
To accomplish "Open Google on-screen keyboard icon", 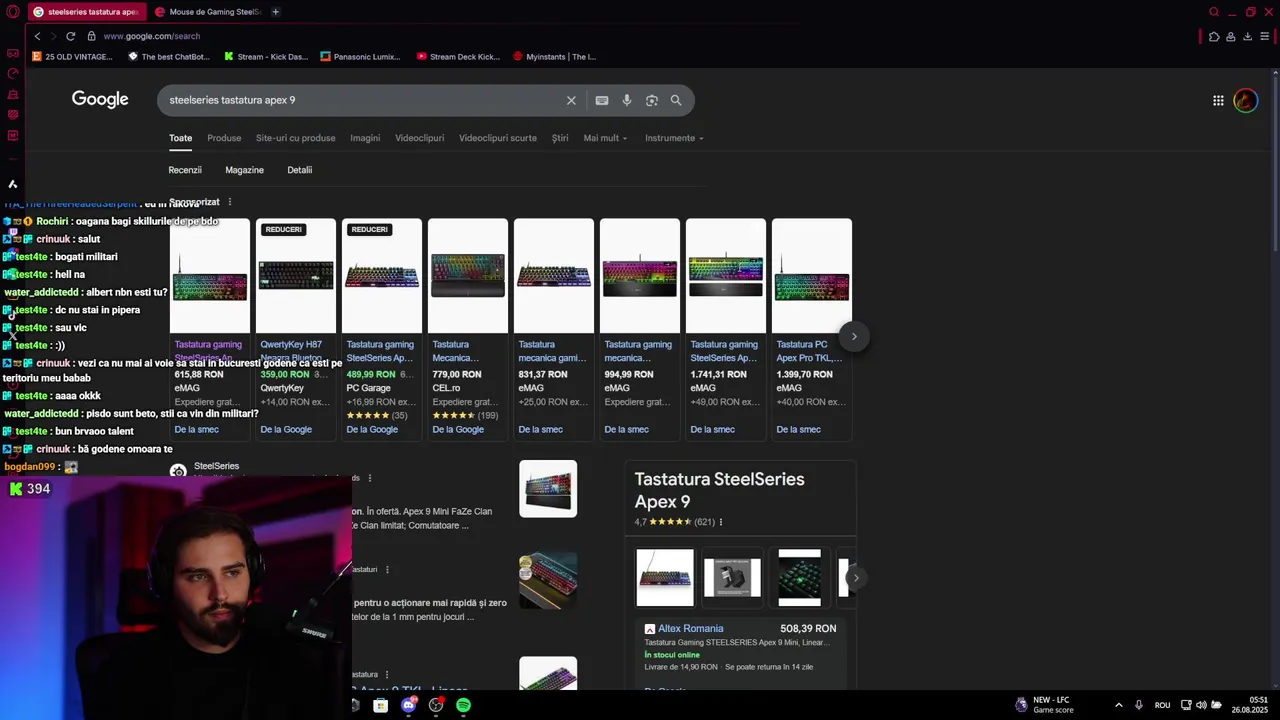I will coord(602,100).
